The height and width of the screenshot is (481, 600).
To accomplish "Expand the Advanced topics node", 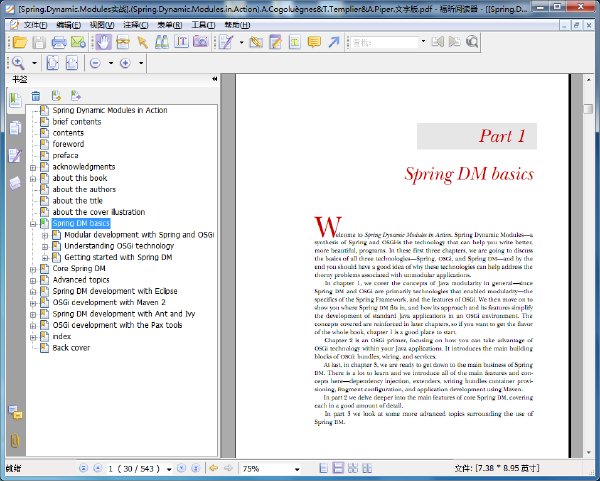I will point(33,280).
